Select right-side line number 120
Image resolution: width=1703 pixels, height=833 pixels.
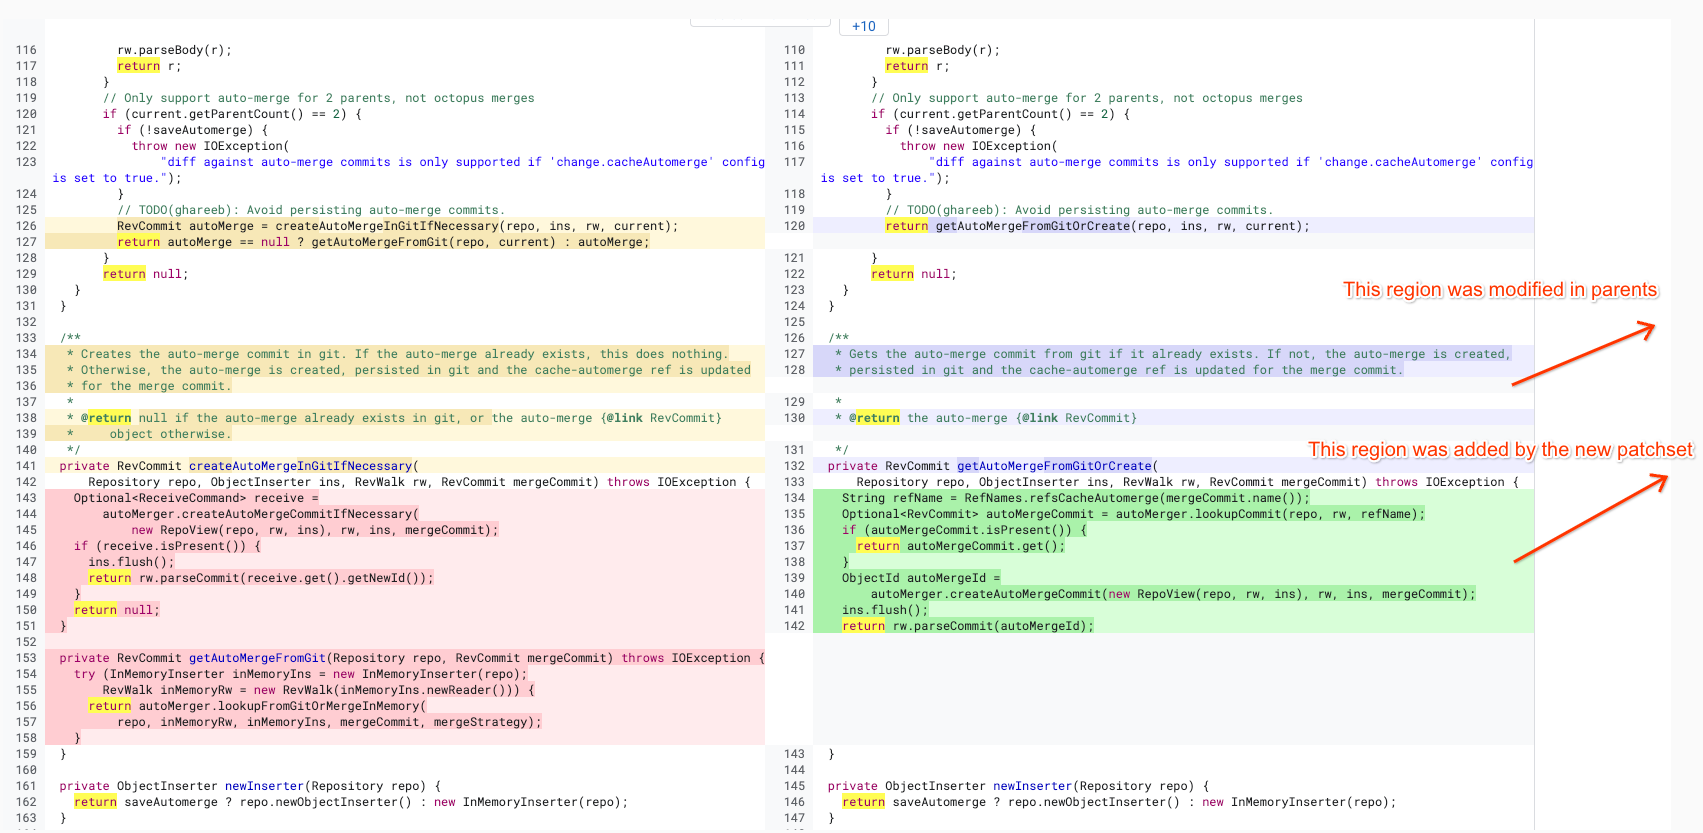(x=794, y=226)
